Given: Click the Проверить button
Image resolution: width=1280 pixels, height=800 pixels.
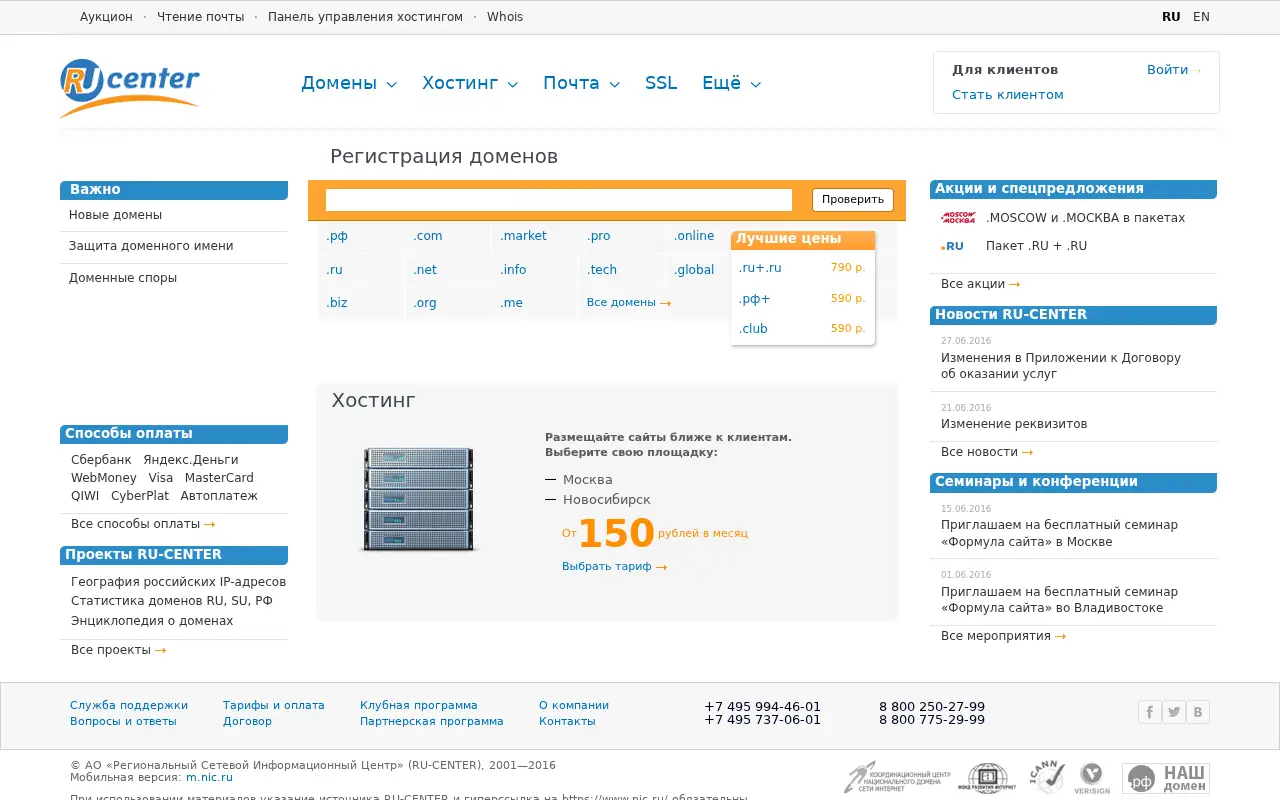Looking at the screenshot, I should pyautogui.click(x=853, y=200).
